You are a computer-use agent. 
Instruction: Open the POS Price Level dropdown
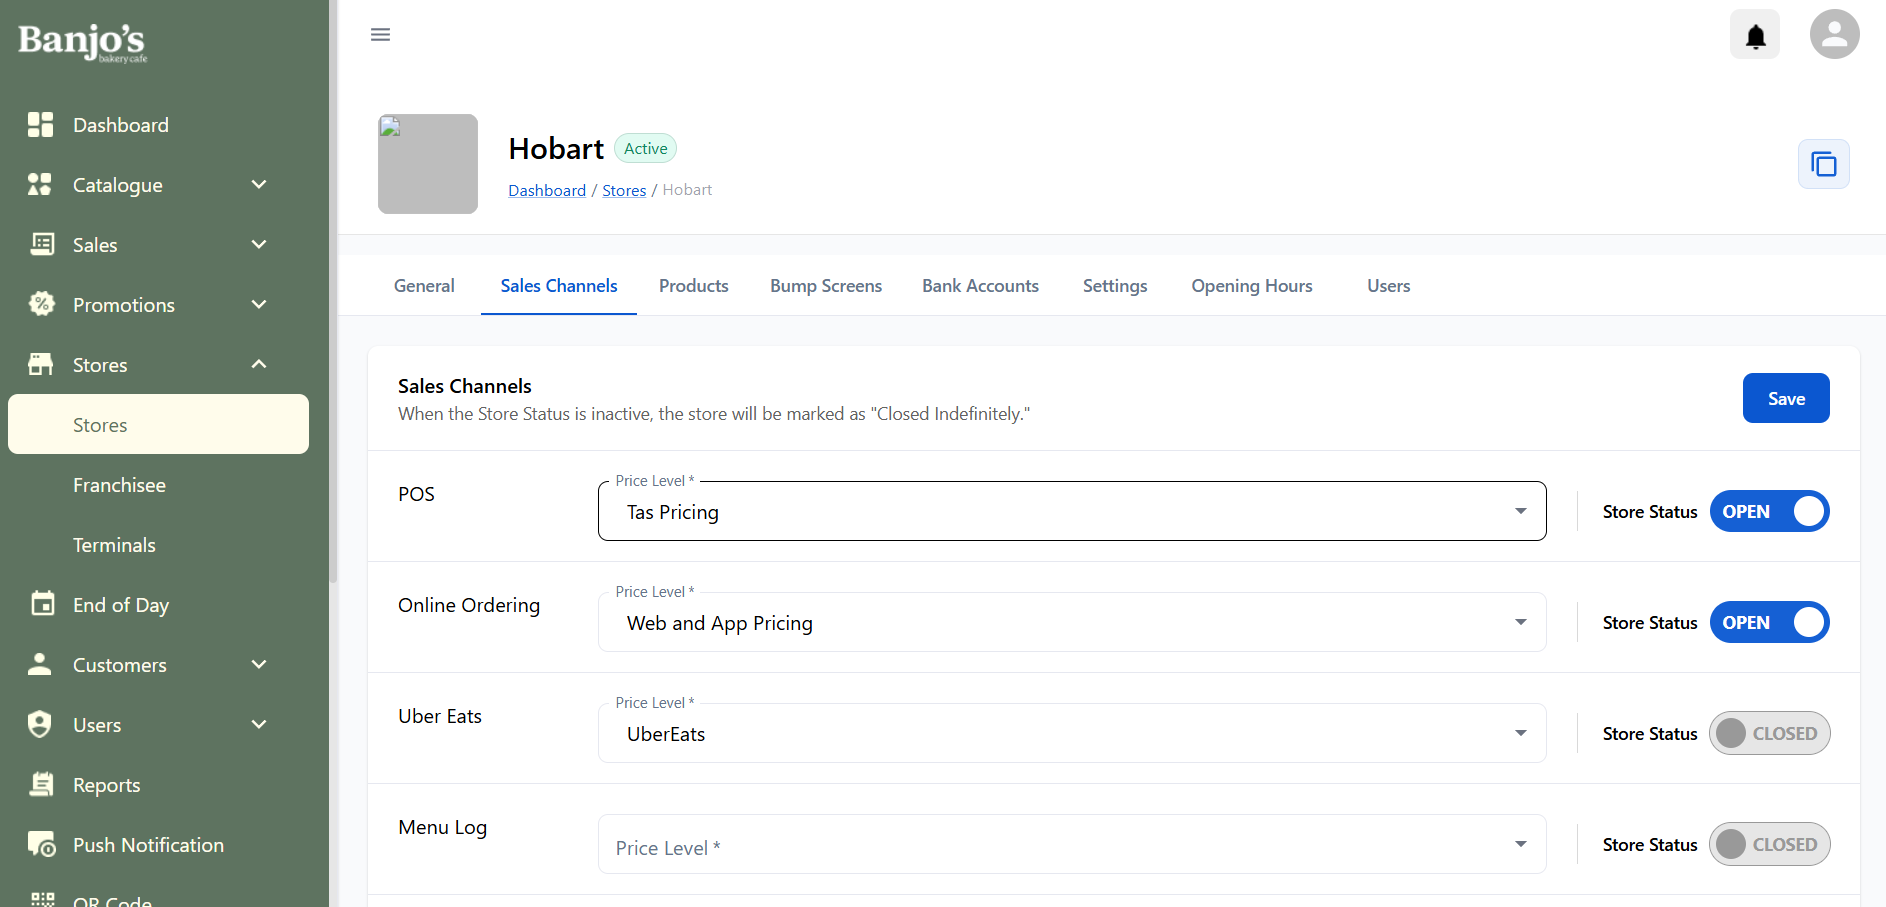pyautogui.click(x=1071, y=512)
